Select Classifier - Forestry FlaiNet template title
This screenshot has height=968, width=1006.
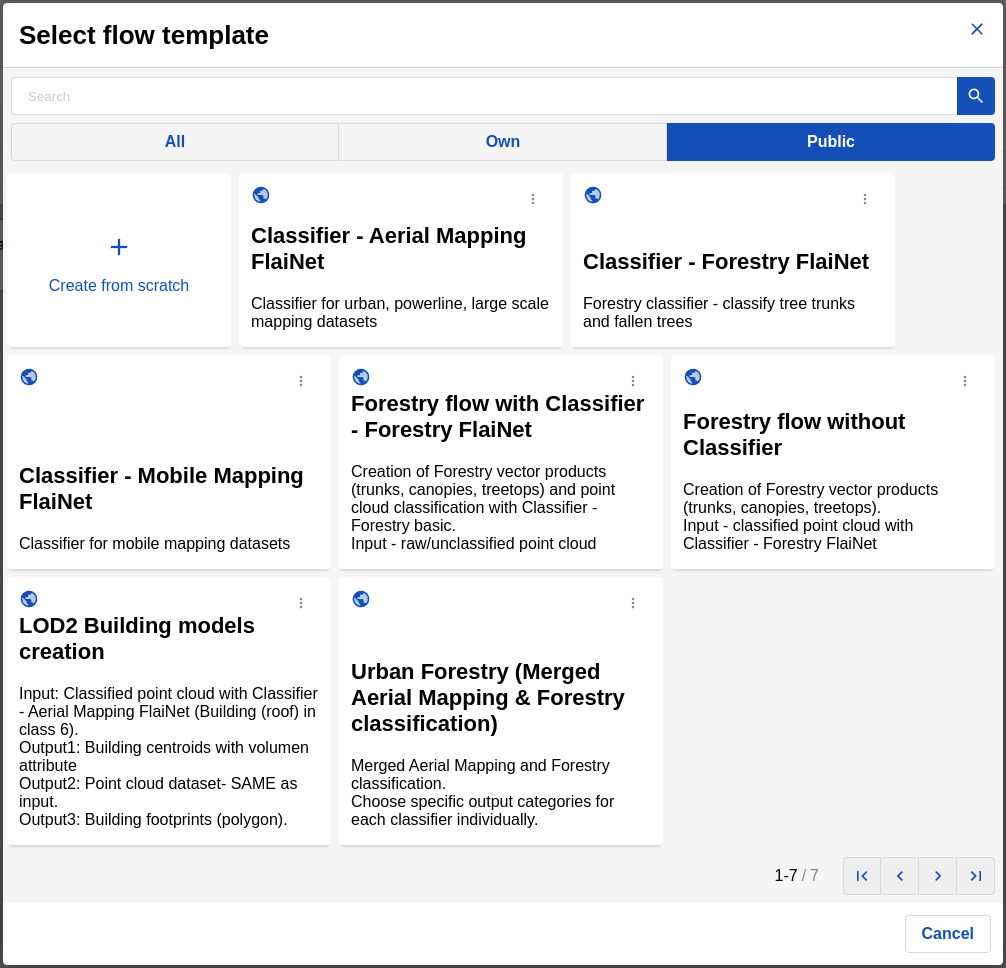click(x=726, y=262)
